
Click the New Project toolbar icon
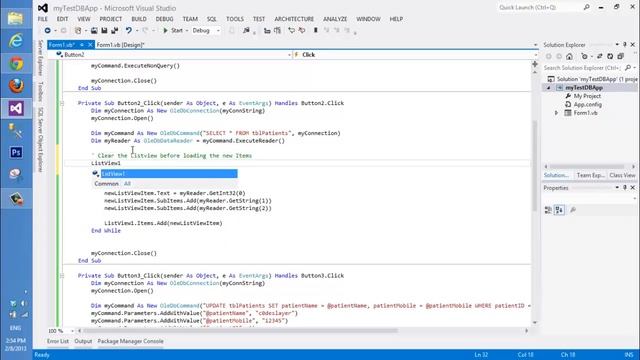pos(78,31)
